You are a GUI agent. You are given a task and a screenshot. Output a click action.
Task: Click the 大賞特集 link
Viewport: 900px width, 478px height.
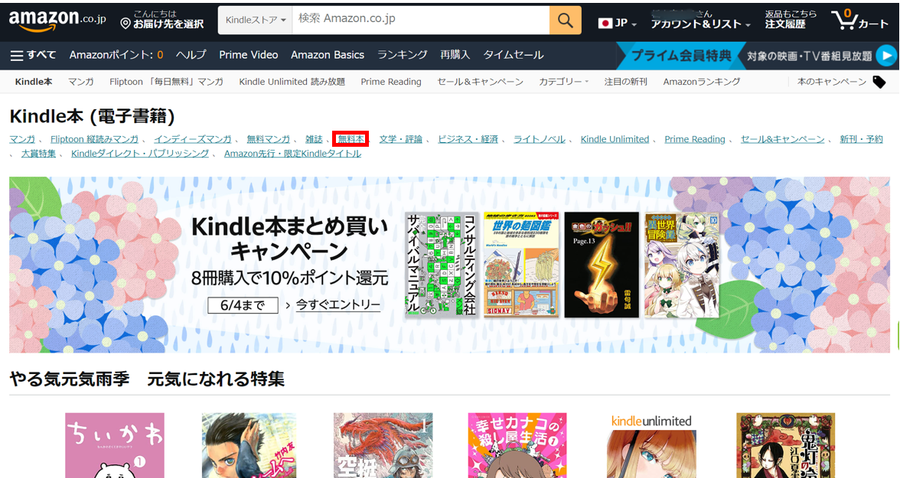38,153
